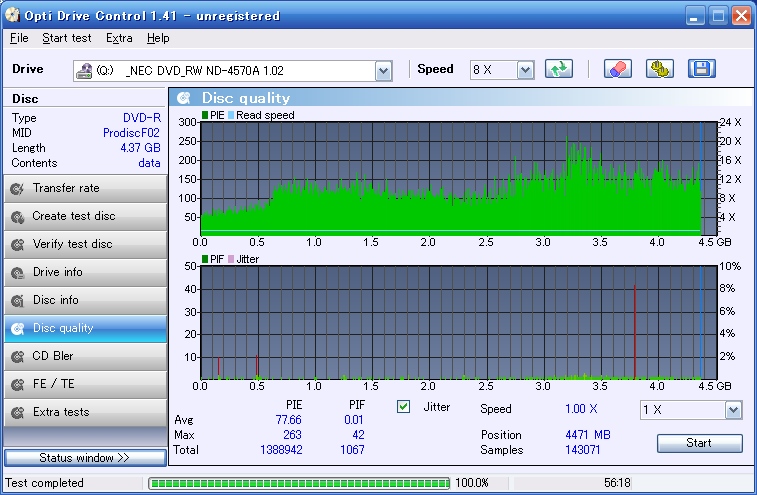Screen dimensions: 757x495
Task: Click the Samples 143071 value
Action: pos(582,450)
